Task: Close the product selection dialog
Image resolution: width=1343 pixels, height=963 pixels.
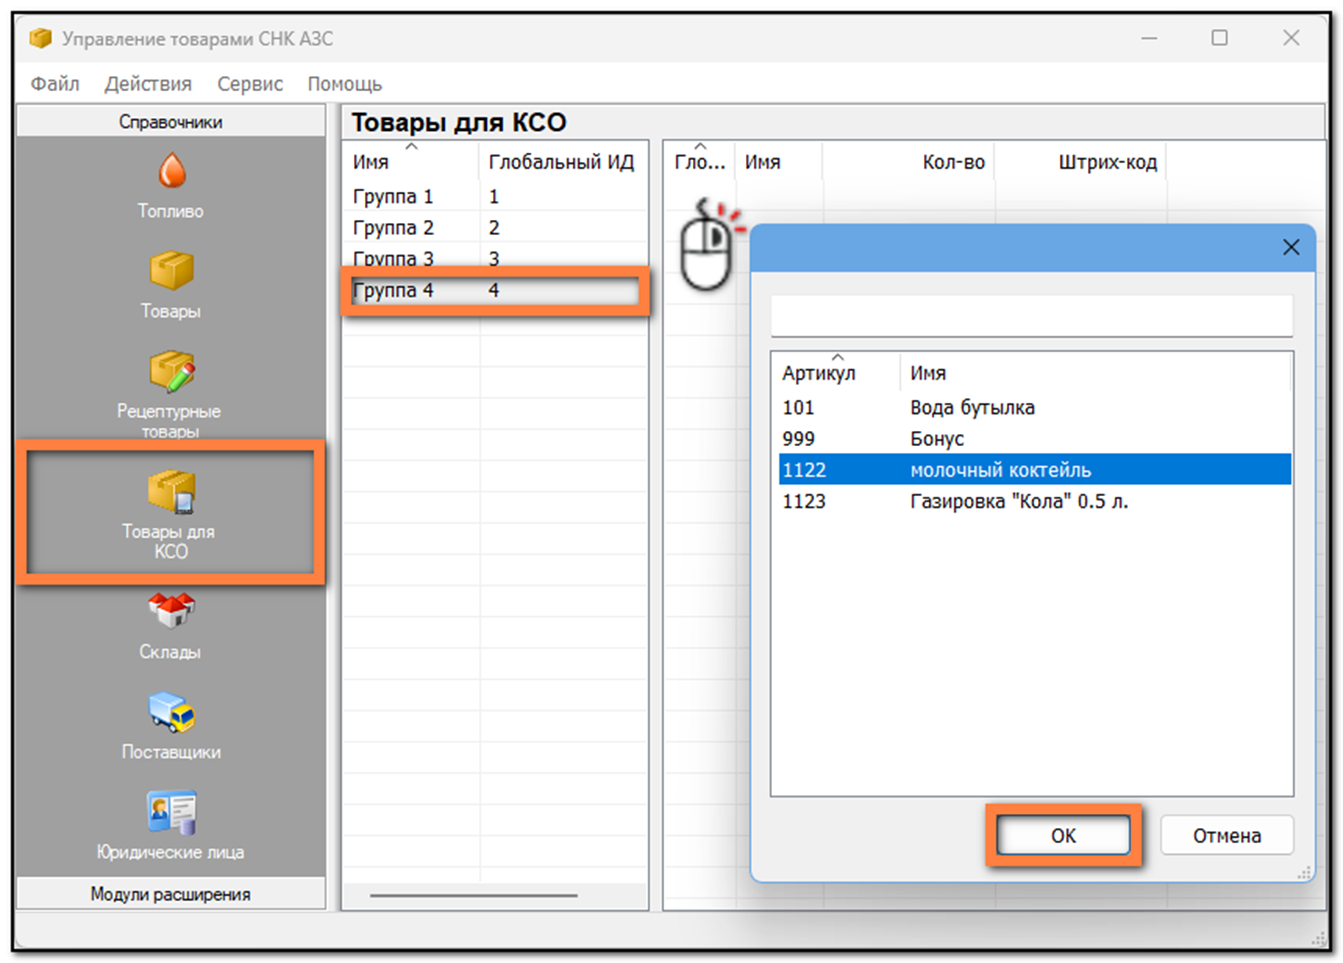Action: coord(1291,247)
